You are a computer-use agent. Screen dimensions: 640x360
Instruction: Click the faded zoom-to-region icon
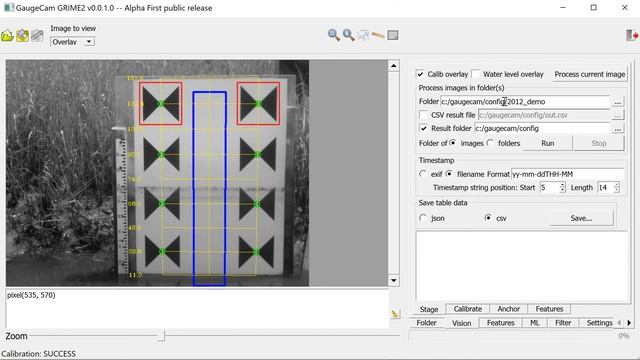click(363, 35)
